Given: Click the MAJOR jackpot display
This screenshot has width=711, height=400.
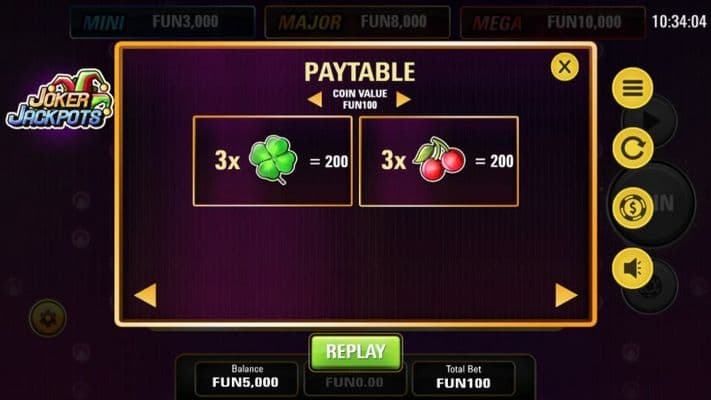Looking at the screenshot, I should pyautogui.click(x=357, y=22).
